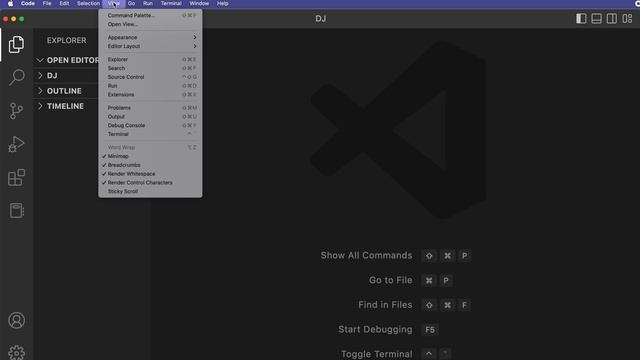
Task: Select Explorer in View menu
Action: (x=150, y=59)
